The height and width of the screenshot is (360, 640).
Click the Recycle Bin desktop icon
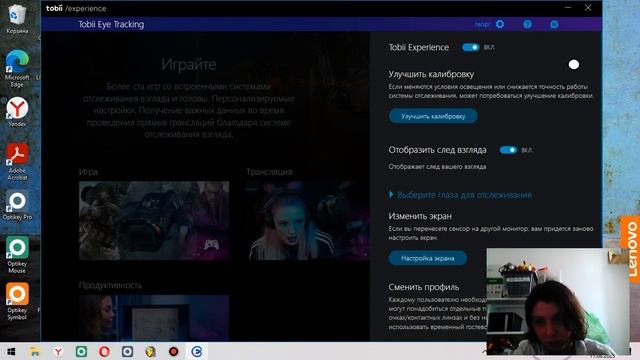[x=17, y=18]
